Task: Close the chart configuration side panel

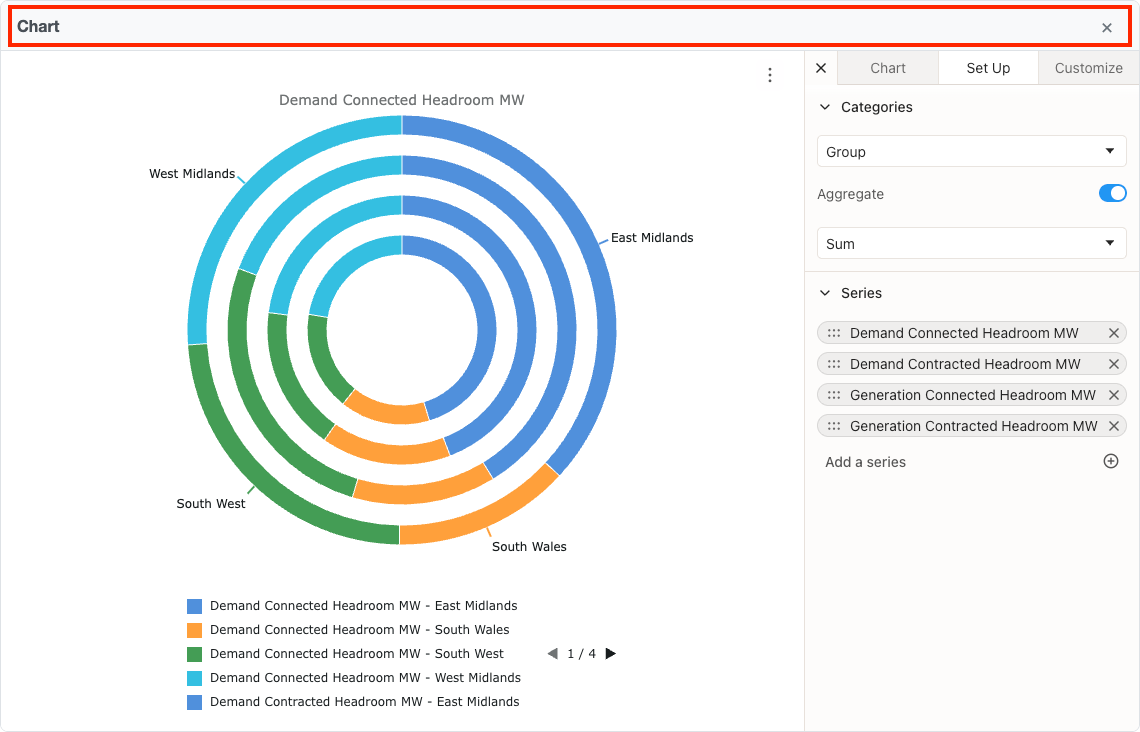Action: [x=820, y=67]
